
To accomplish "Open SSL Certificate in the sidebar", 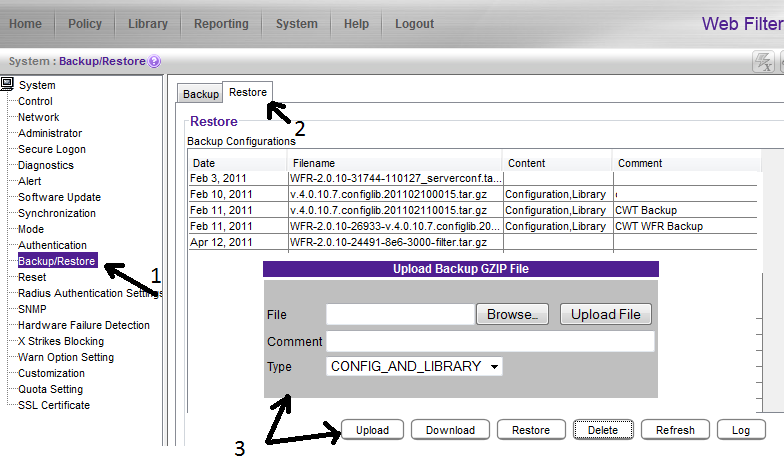I will 53,405.
